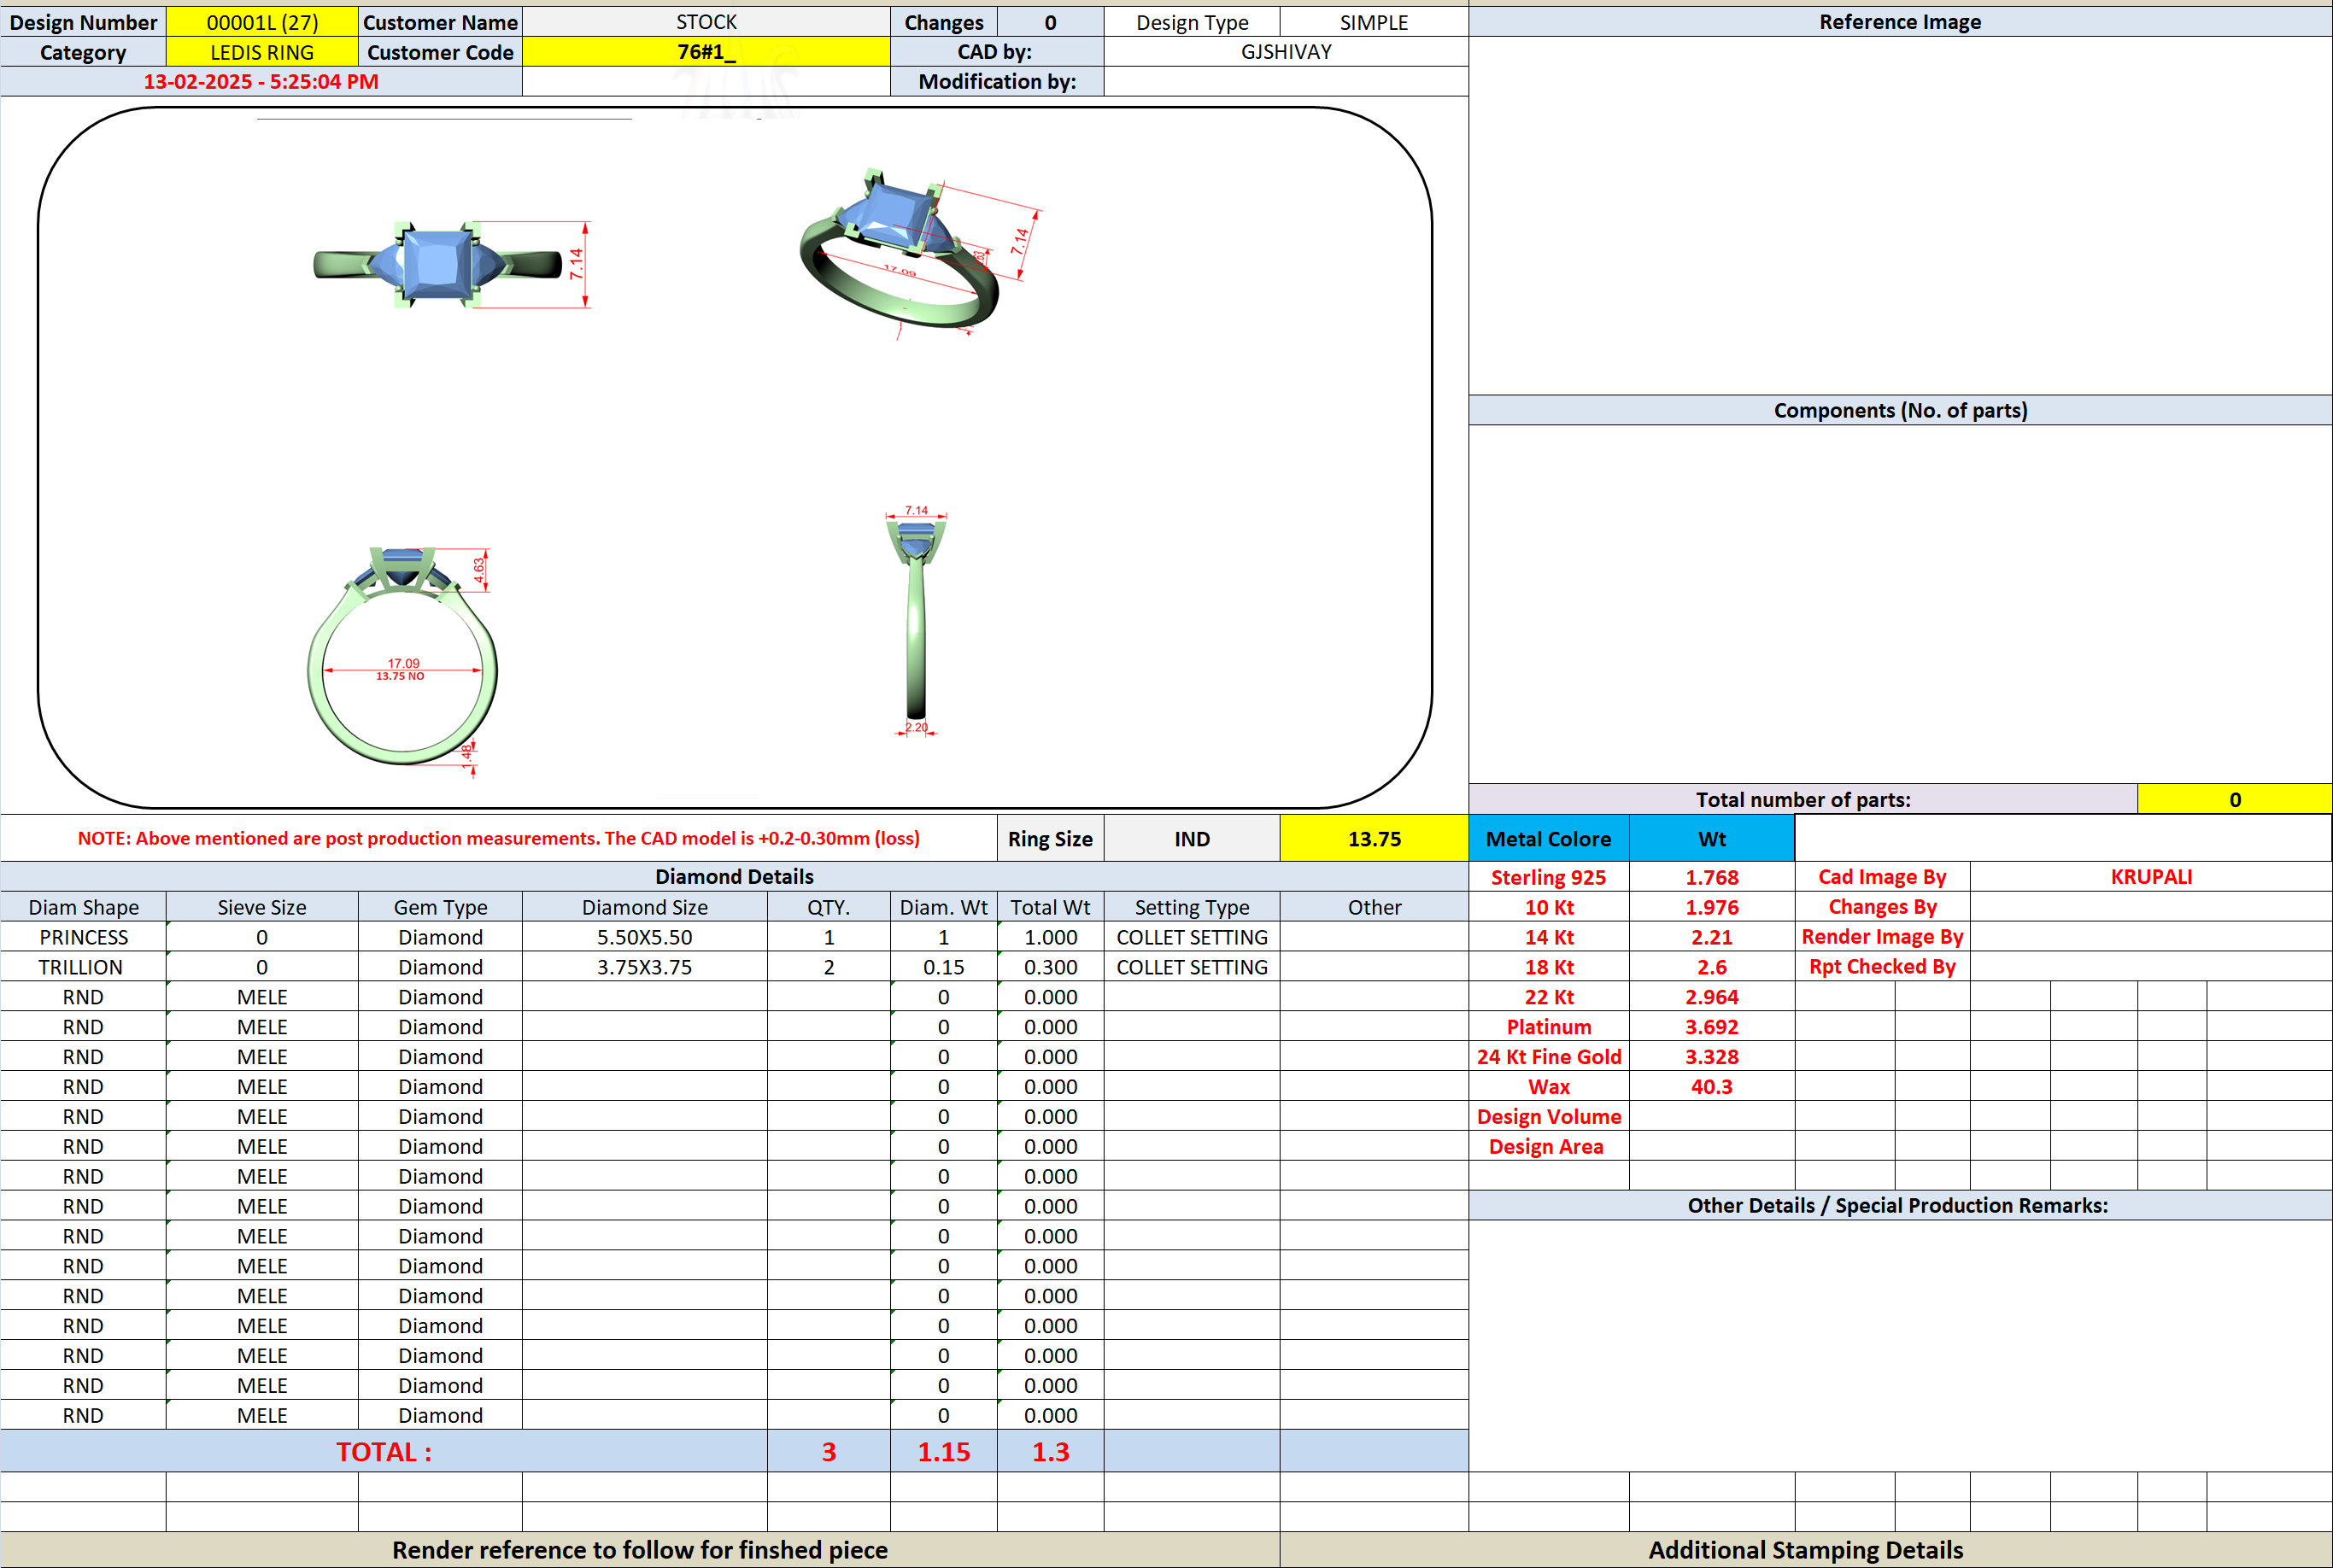Click the QTY. column header
Screen dimensions: 2333x1568
(828, 907)
